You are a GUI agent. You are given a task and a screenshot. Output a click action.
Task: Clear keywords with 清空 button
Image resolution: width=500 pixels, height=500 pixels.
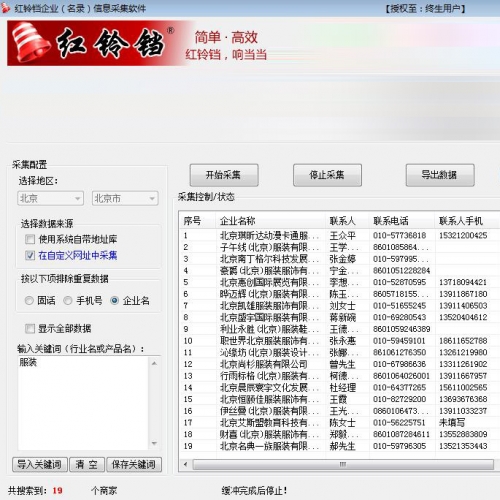87,464
